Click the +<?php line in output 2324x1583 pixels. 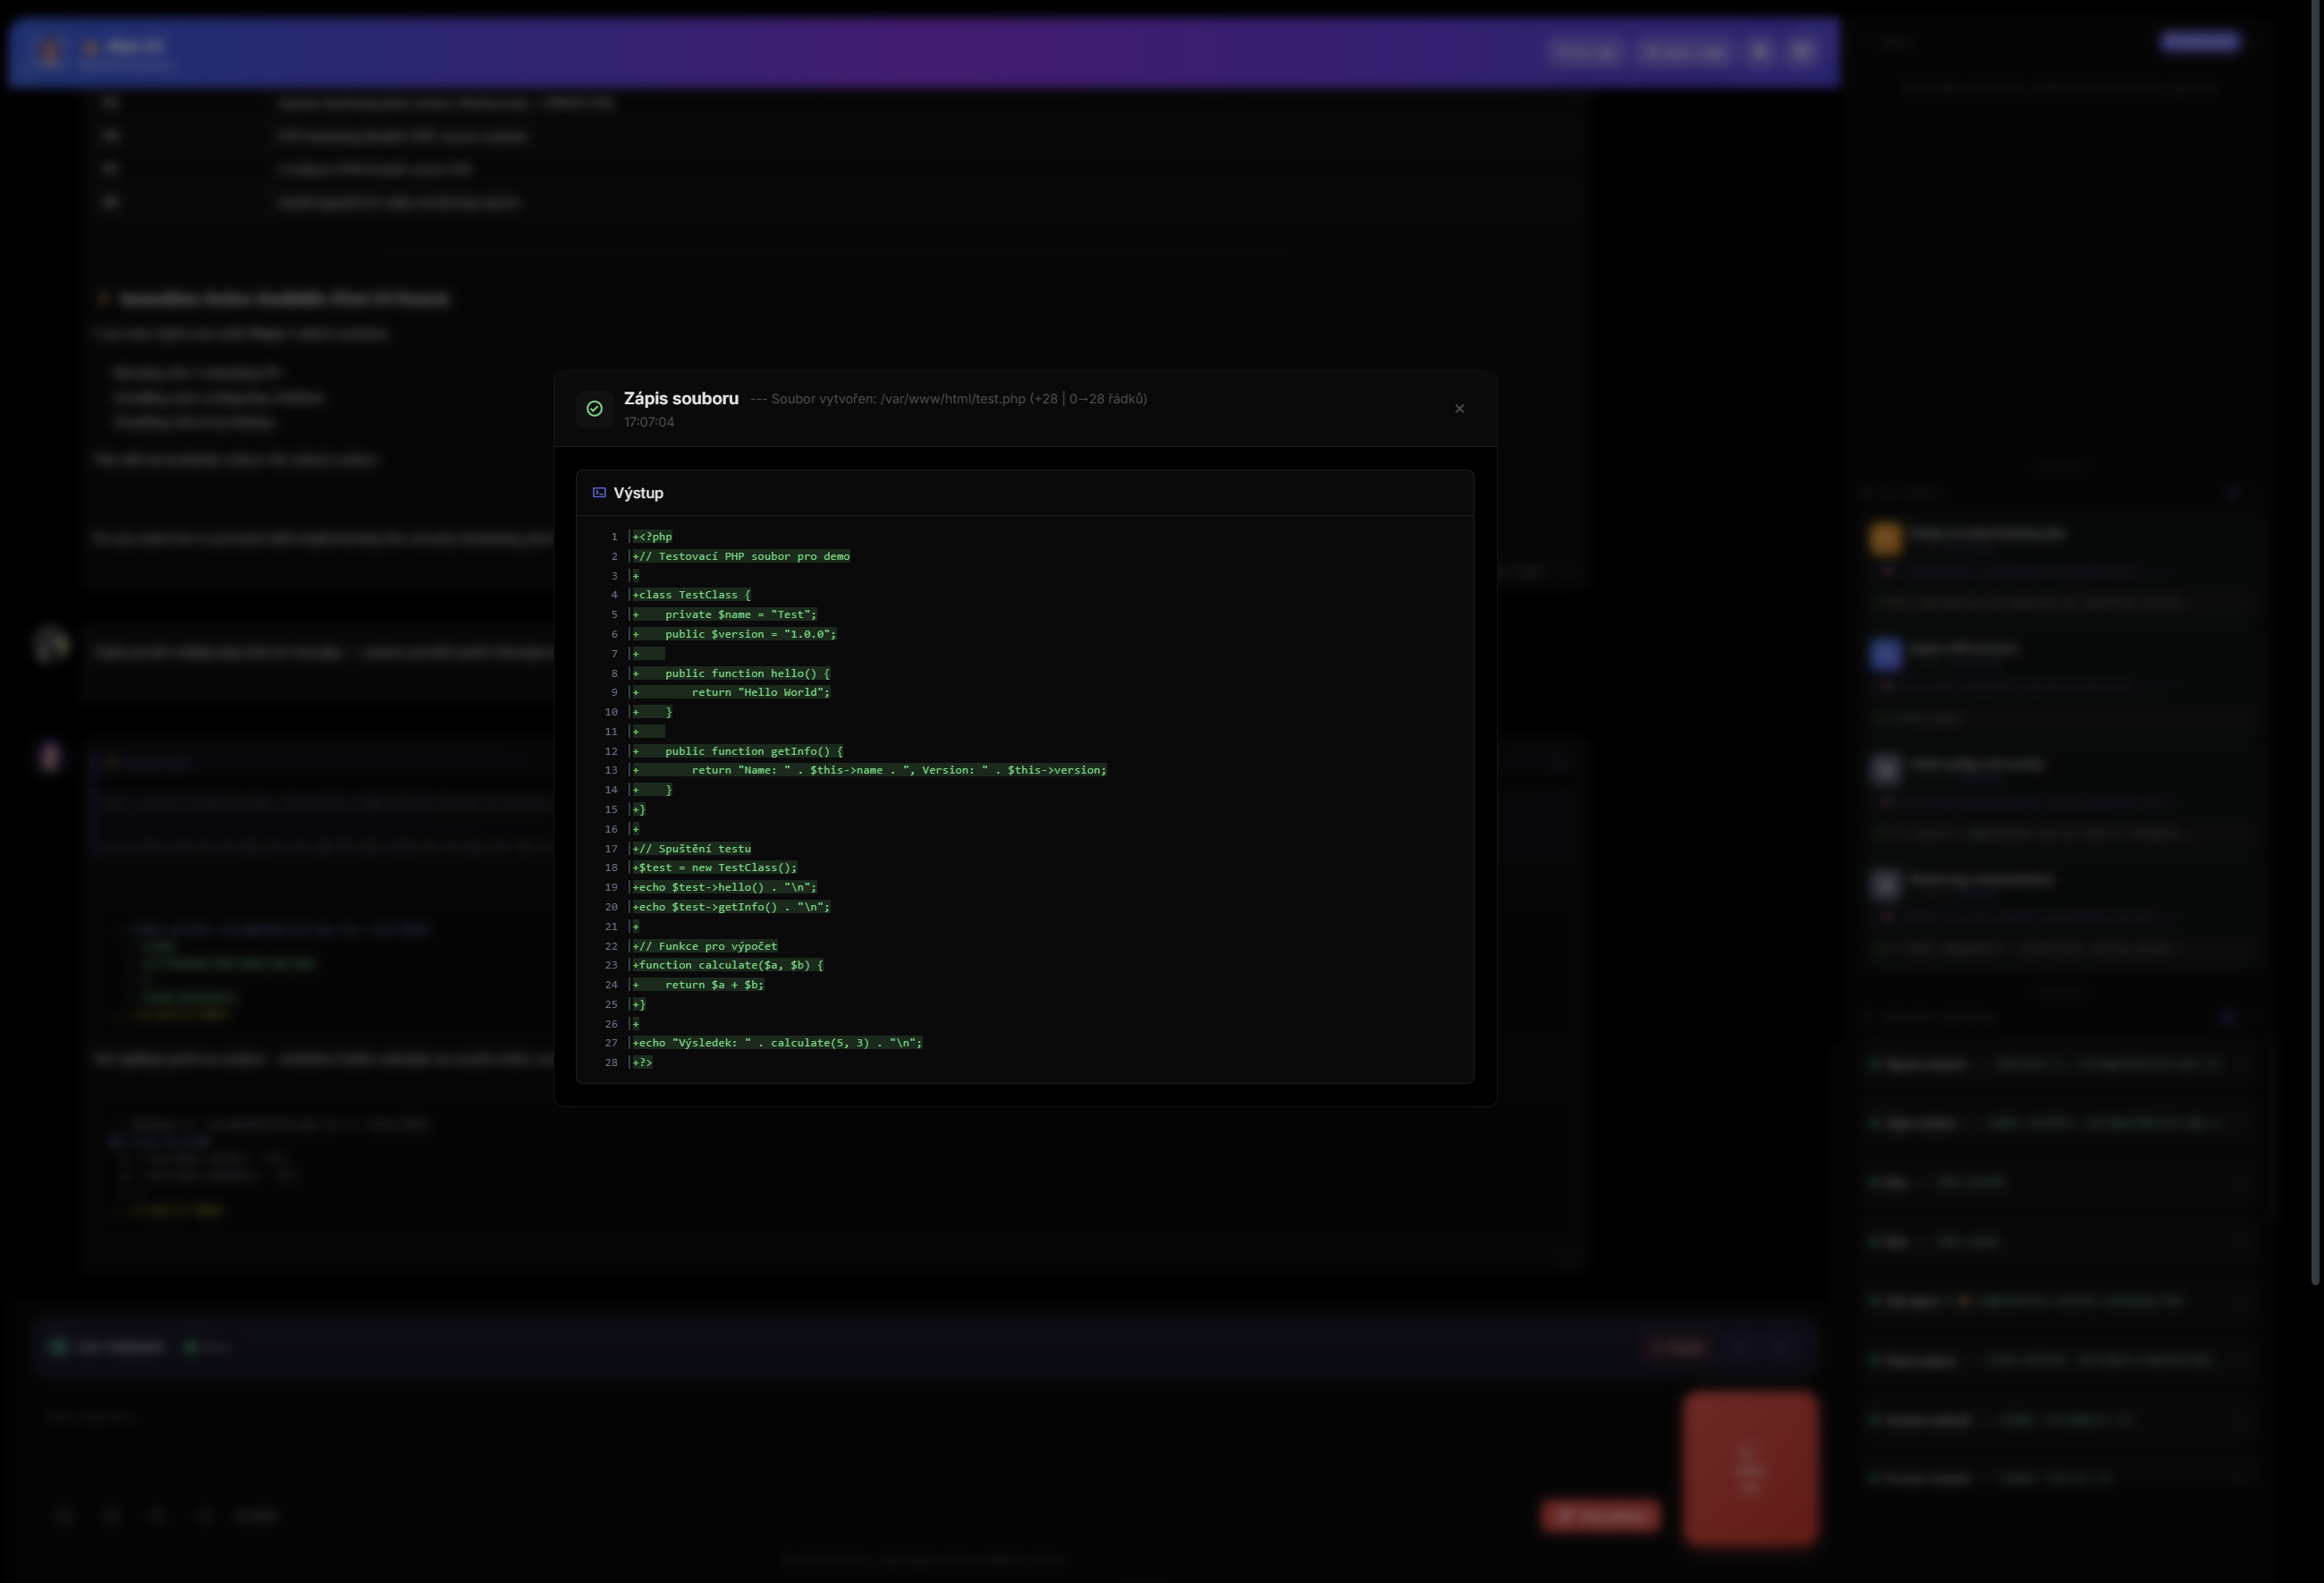pyautogui.click(x=652, y=537)
